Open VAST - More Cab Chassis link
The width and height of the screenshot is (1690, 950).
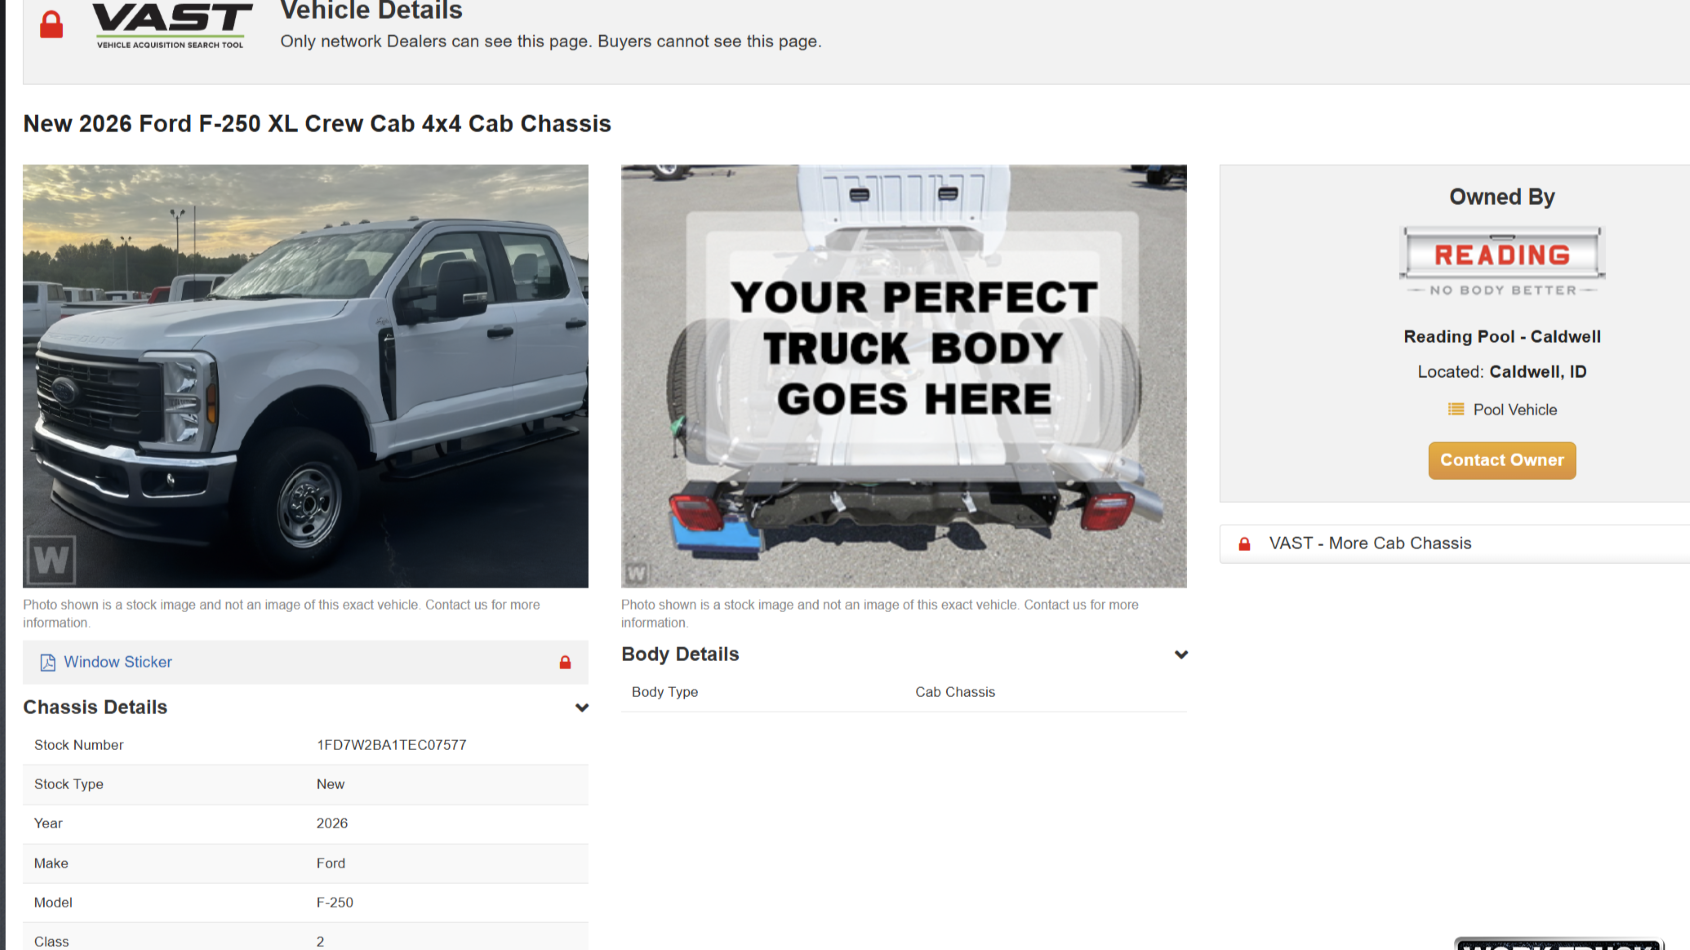tap(1369, 543)
